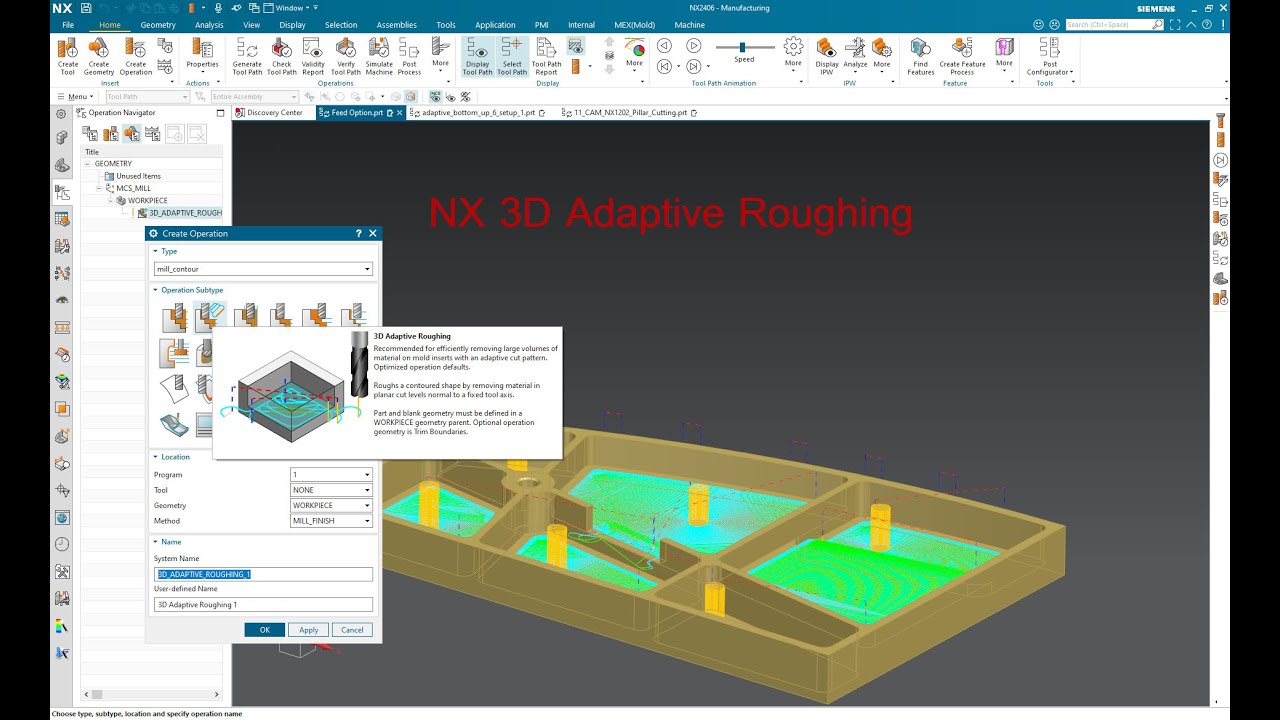1280x720 pixels.
Task: Show Program Order view in navigator
Action: point(89,133)
